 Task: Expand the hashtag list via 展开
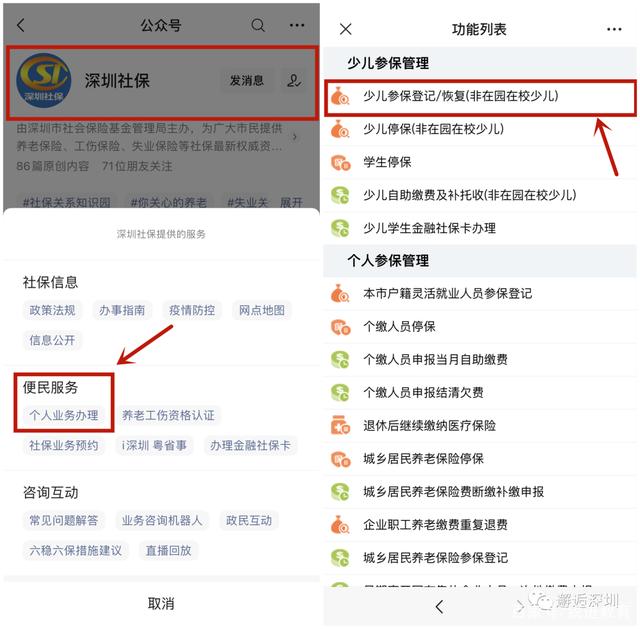pos(291,202)
